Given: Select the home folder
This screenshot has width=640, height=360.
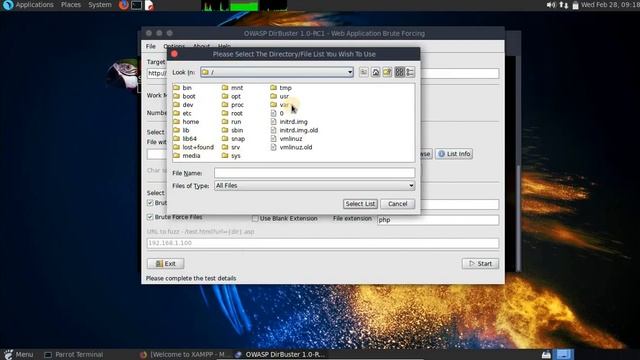Looking at the screenshot, I should pos(186,122).
